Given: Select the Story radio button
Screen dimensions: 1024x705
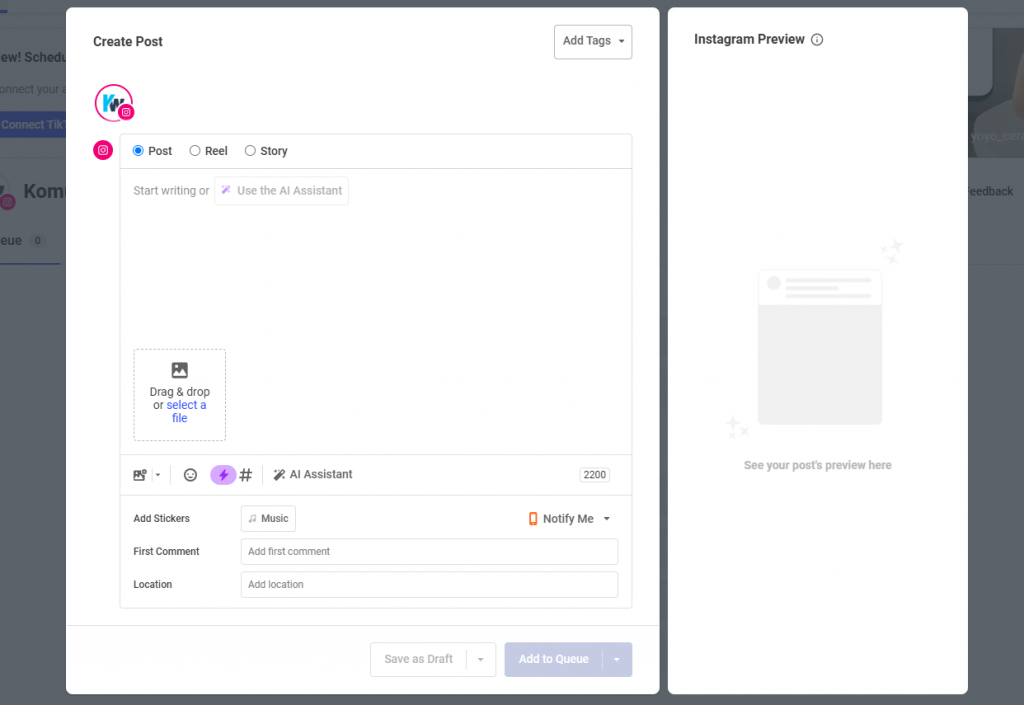Looking at the screenshot, I should (250, 151).
